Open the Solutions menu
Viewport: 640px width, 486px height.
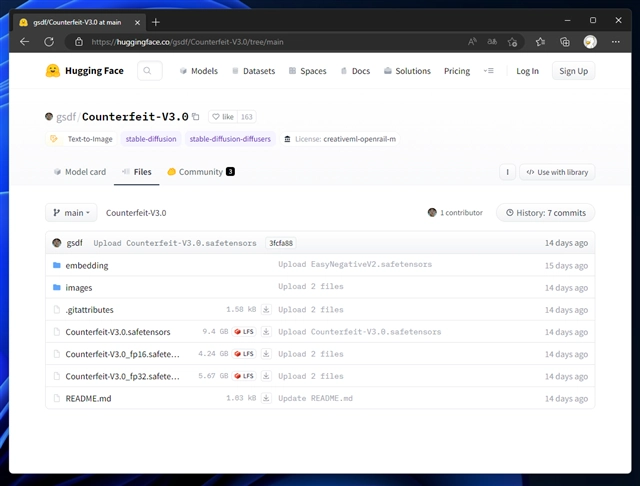coord(407,71)
